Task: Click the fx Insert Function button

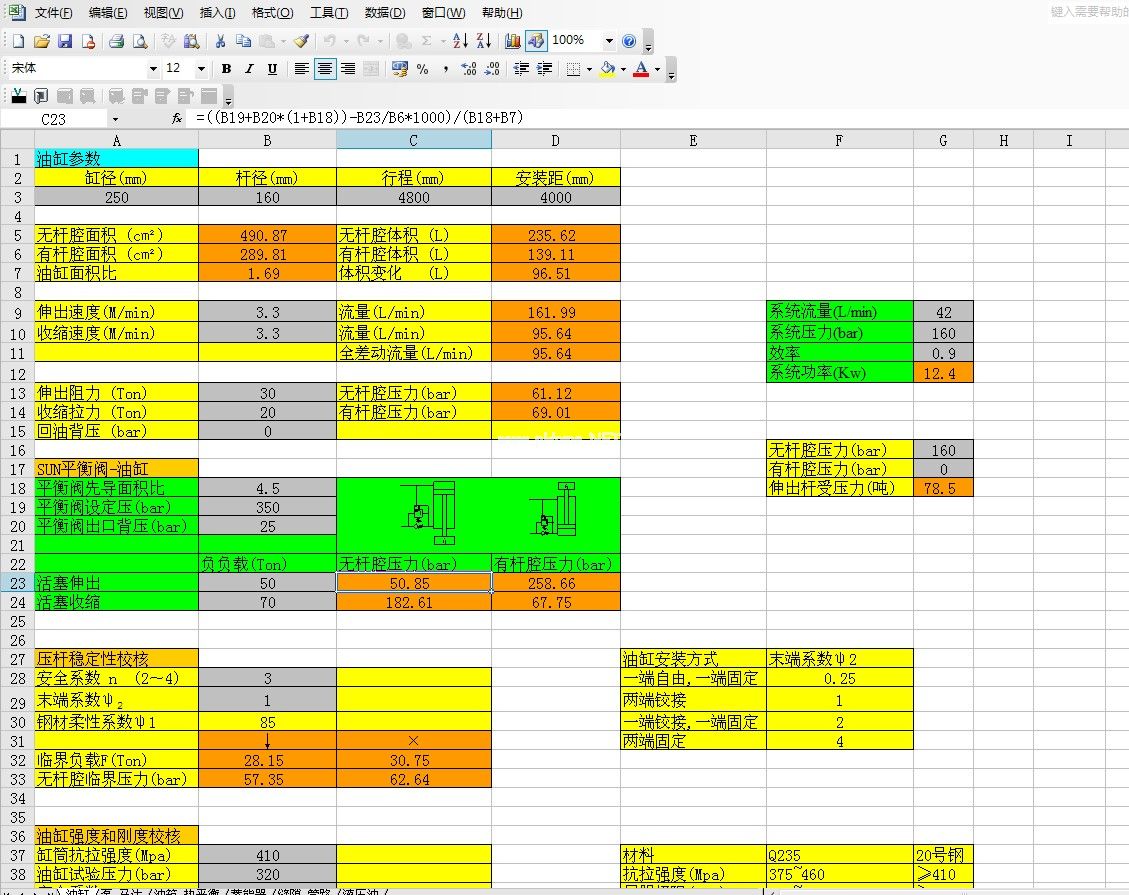Action: point(177,119)
